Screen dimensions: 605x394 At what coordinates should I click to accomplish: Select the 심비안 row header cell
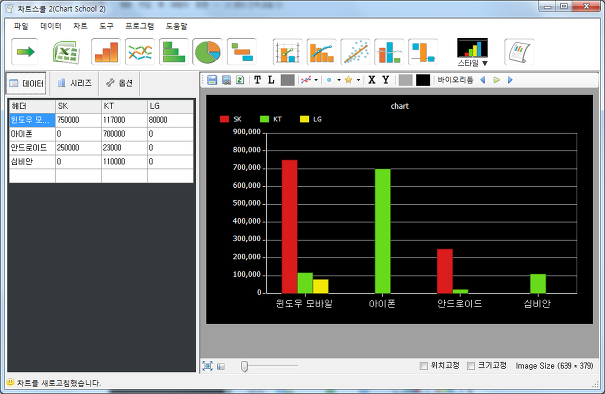click(32, 162)
